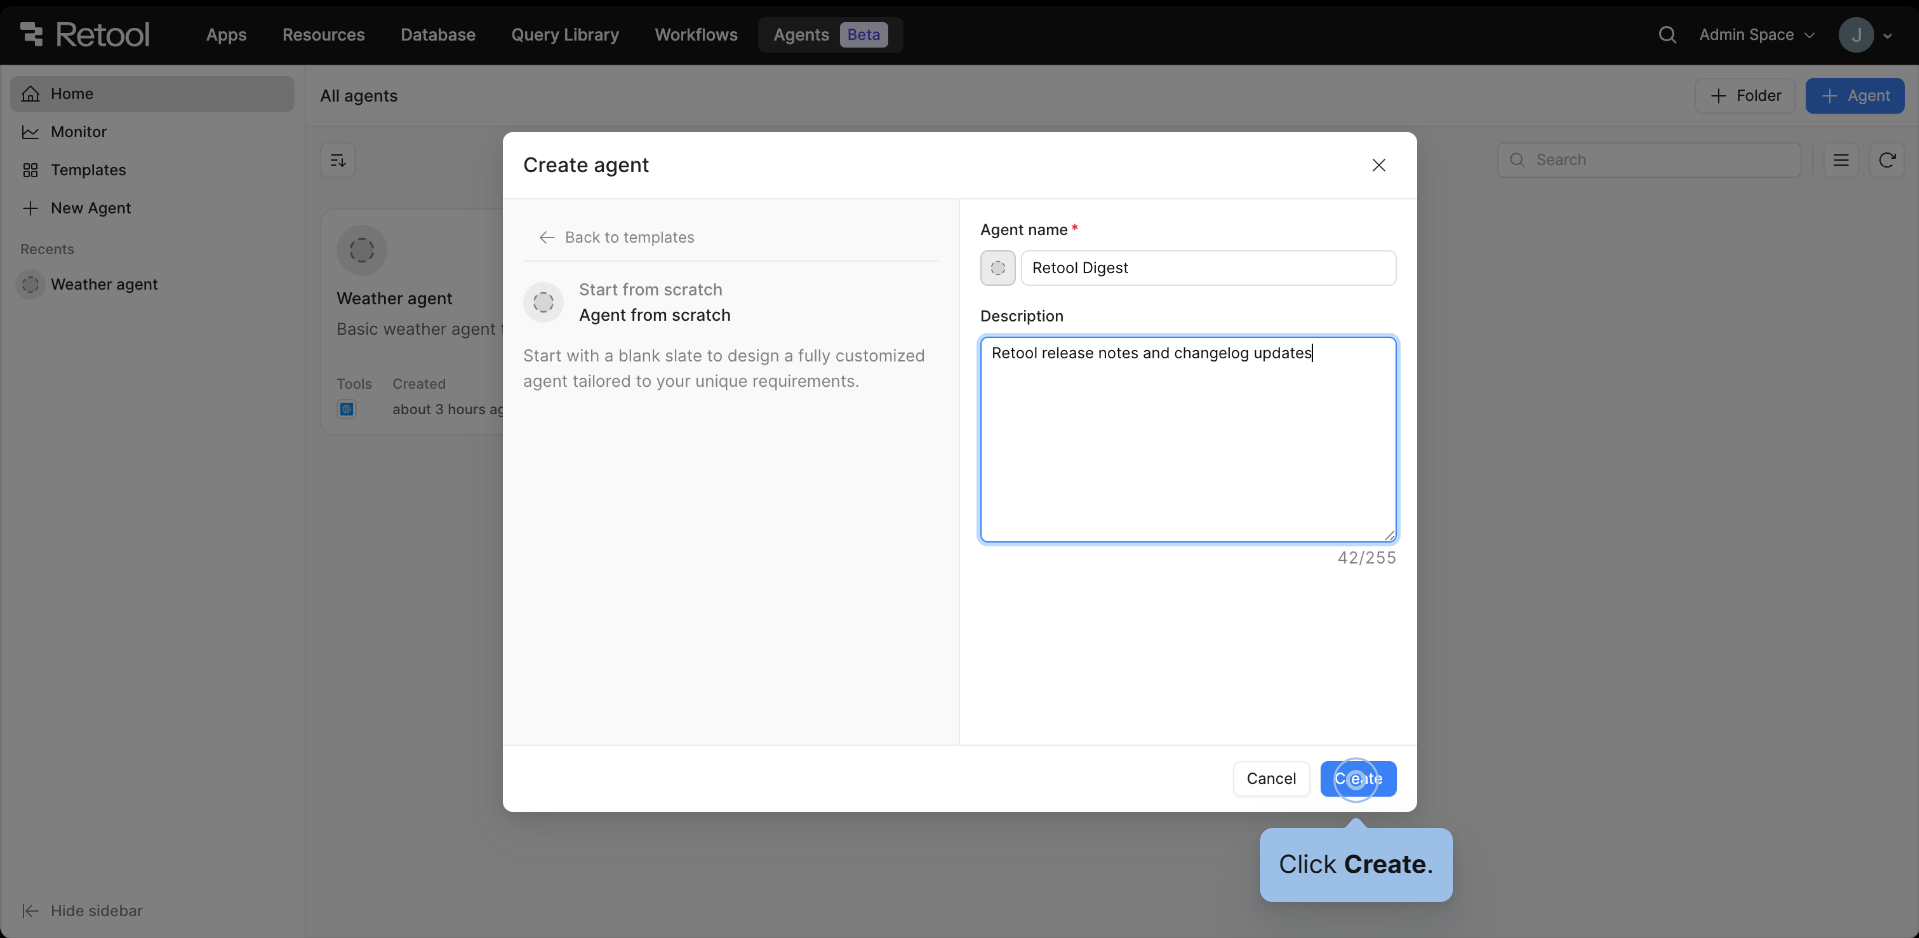
Task: Change the agent icon beside name field
Action: pyautogui.click(x=998, y=268)
